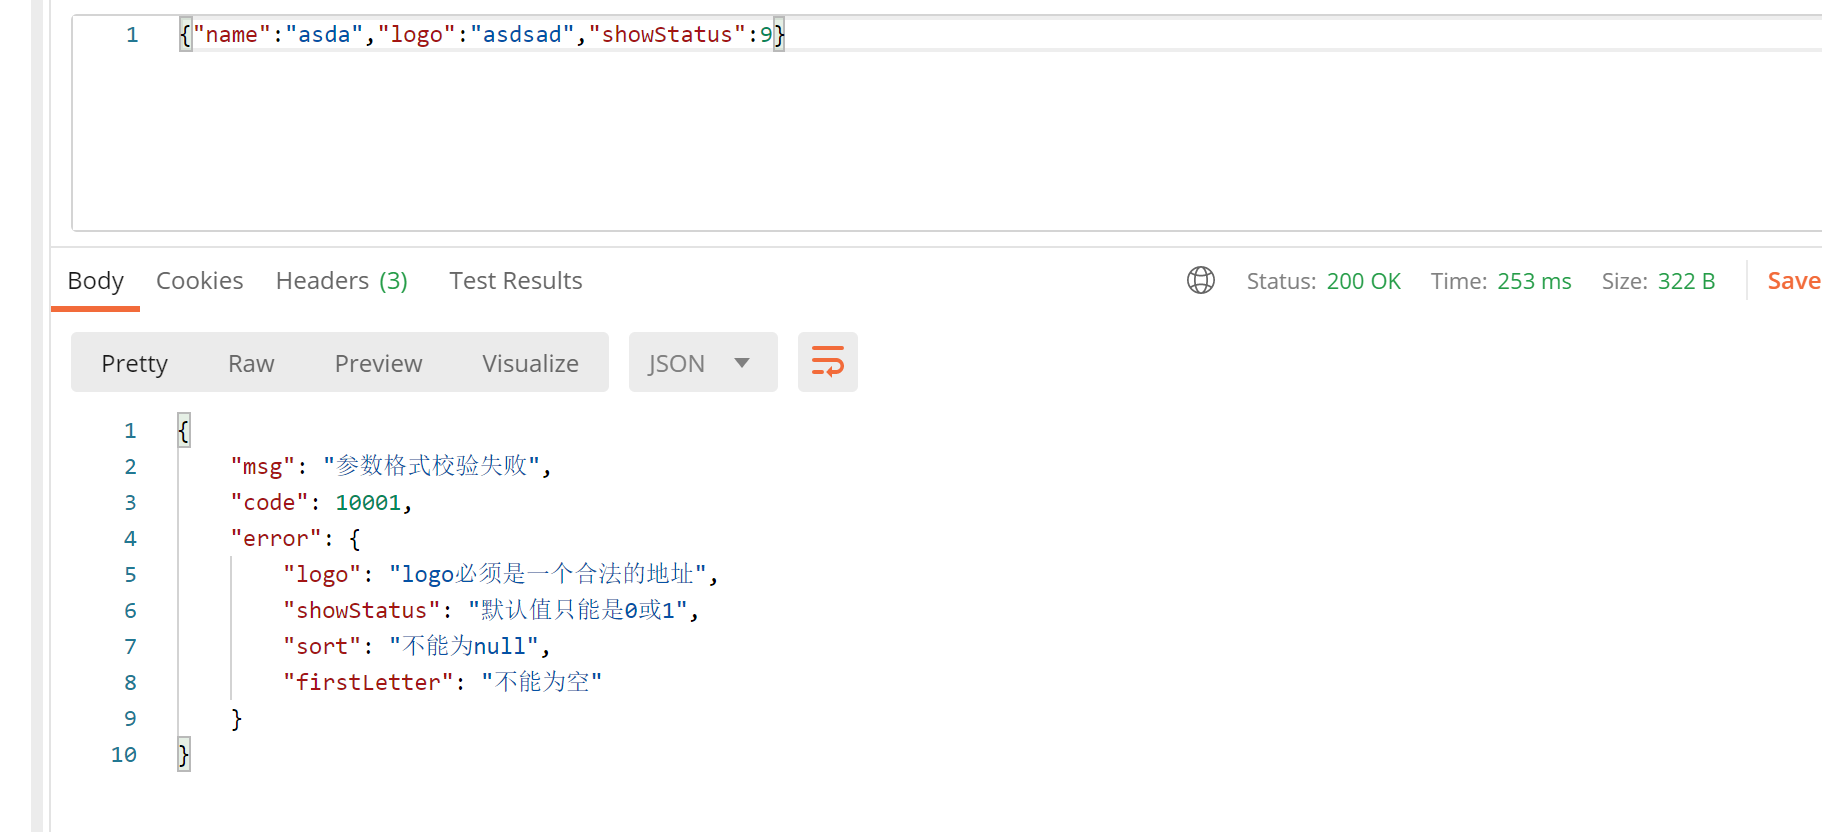Click the "参数格式校验失败" message value

(431, 466)
